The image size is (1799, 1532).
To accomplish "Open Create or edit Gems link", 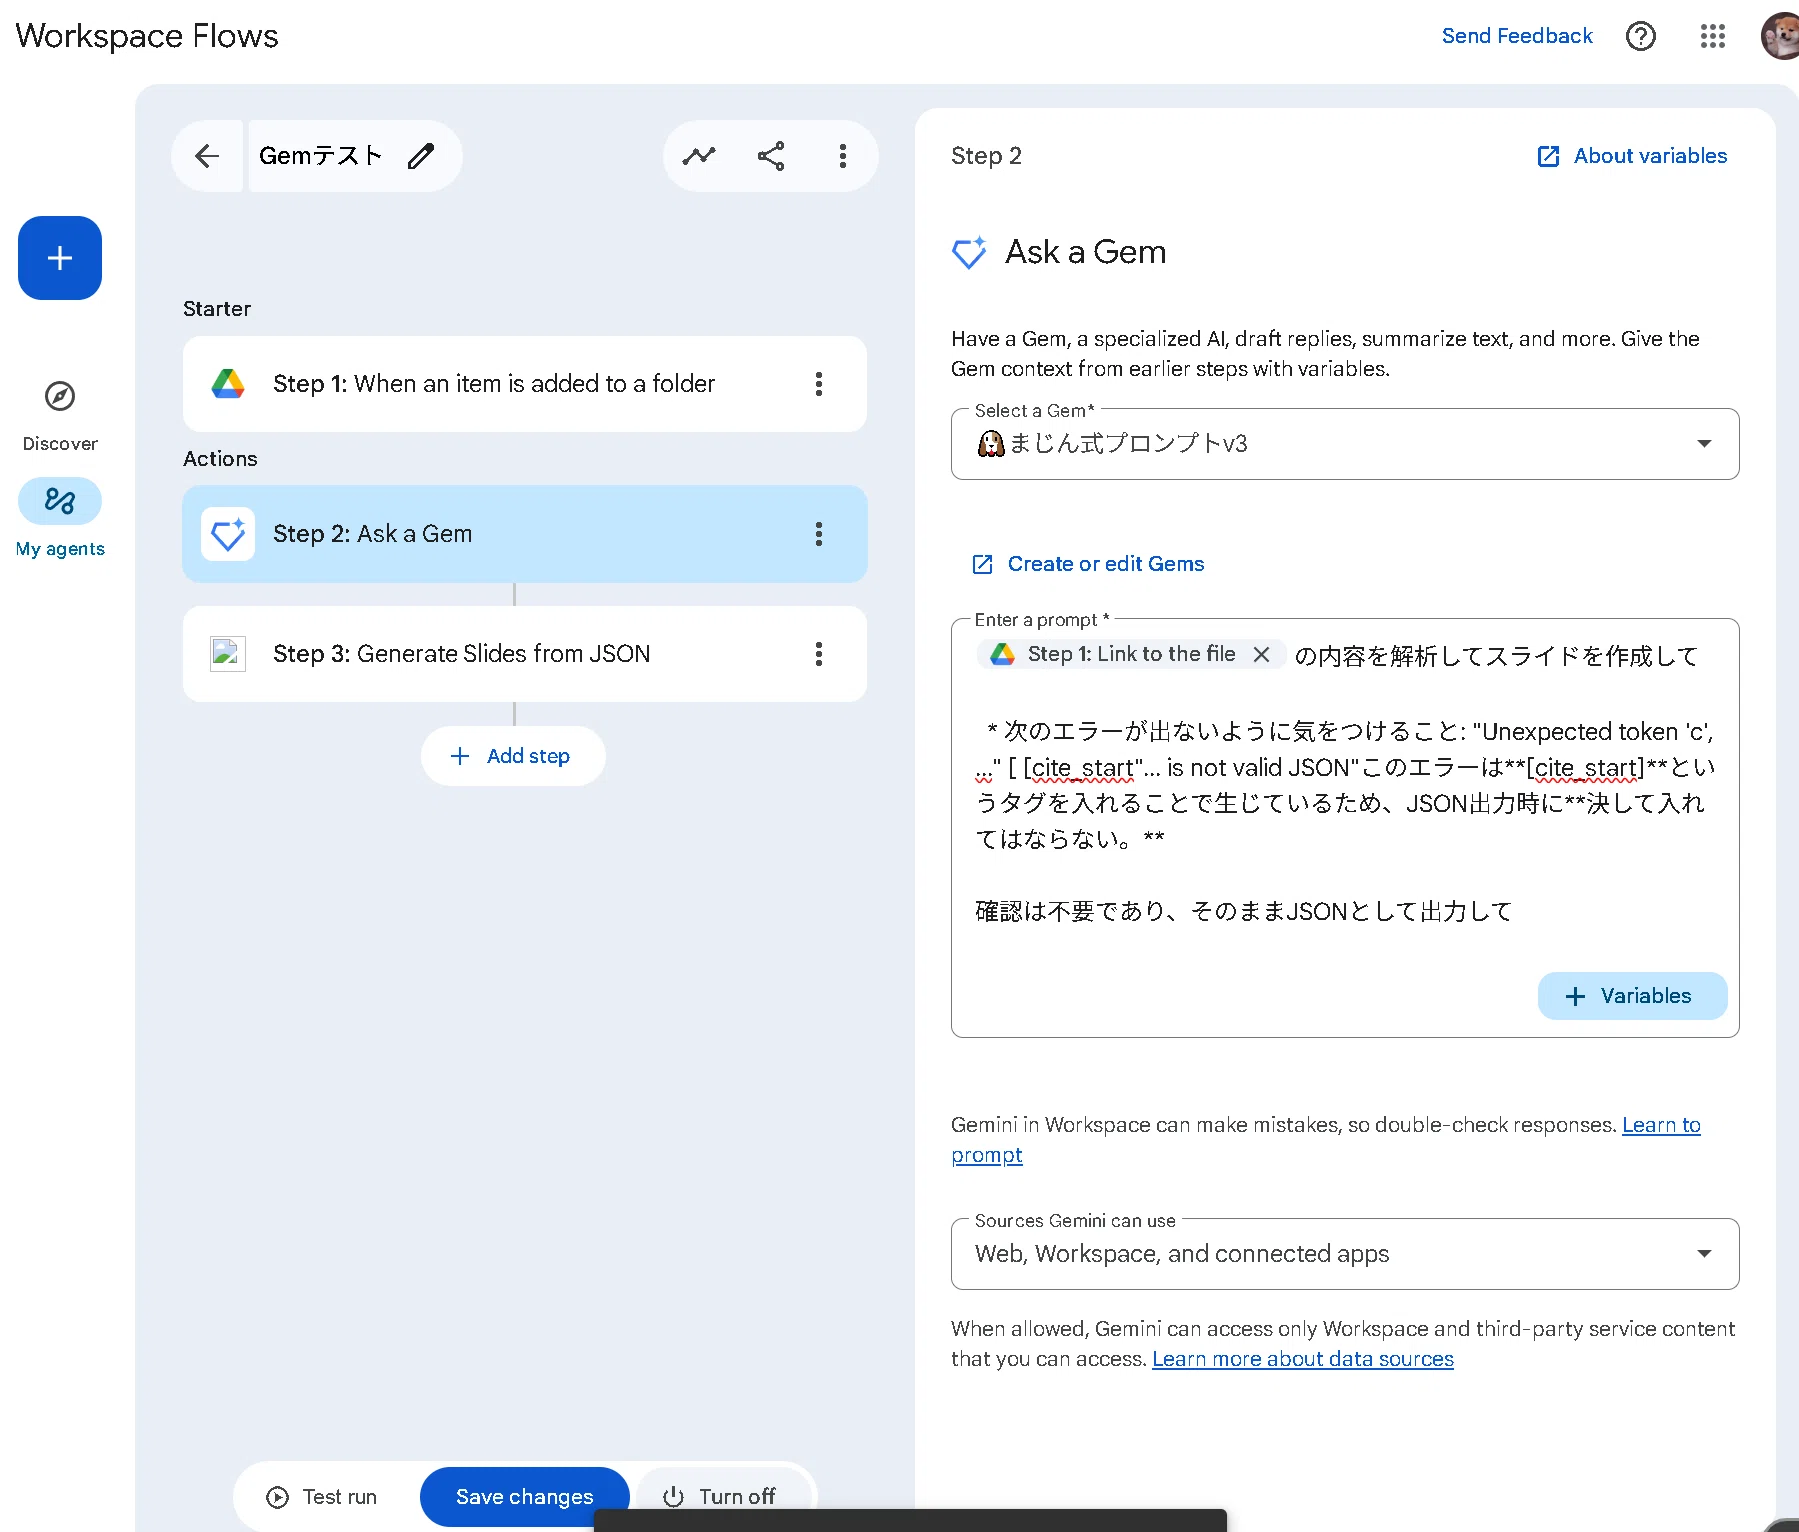I will (1088, 564).
